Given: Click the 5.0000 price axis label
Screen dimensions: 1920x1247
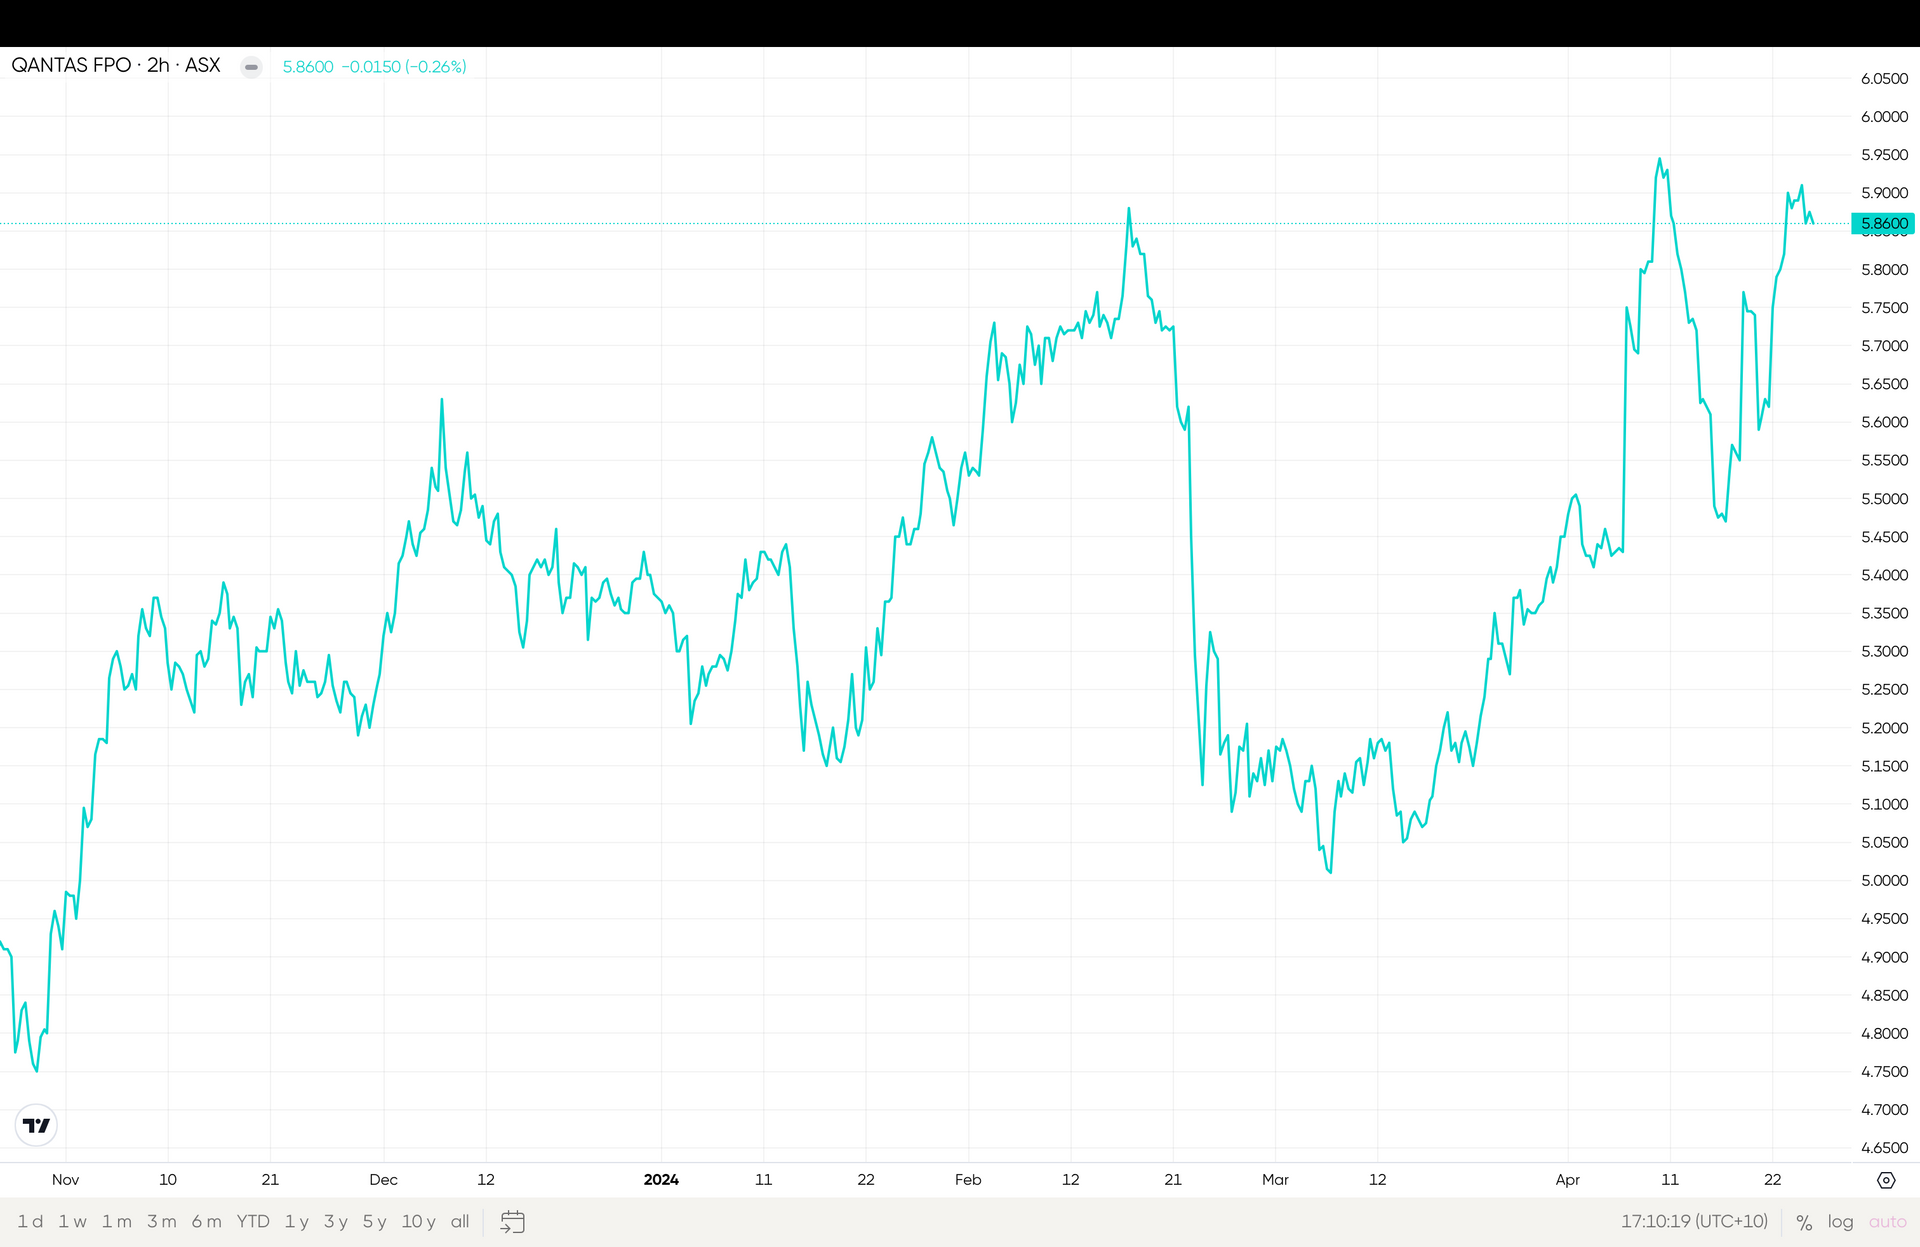Looking at the screenshot, I should pyautogui.click(x=1884, y=881).
